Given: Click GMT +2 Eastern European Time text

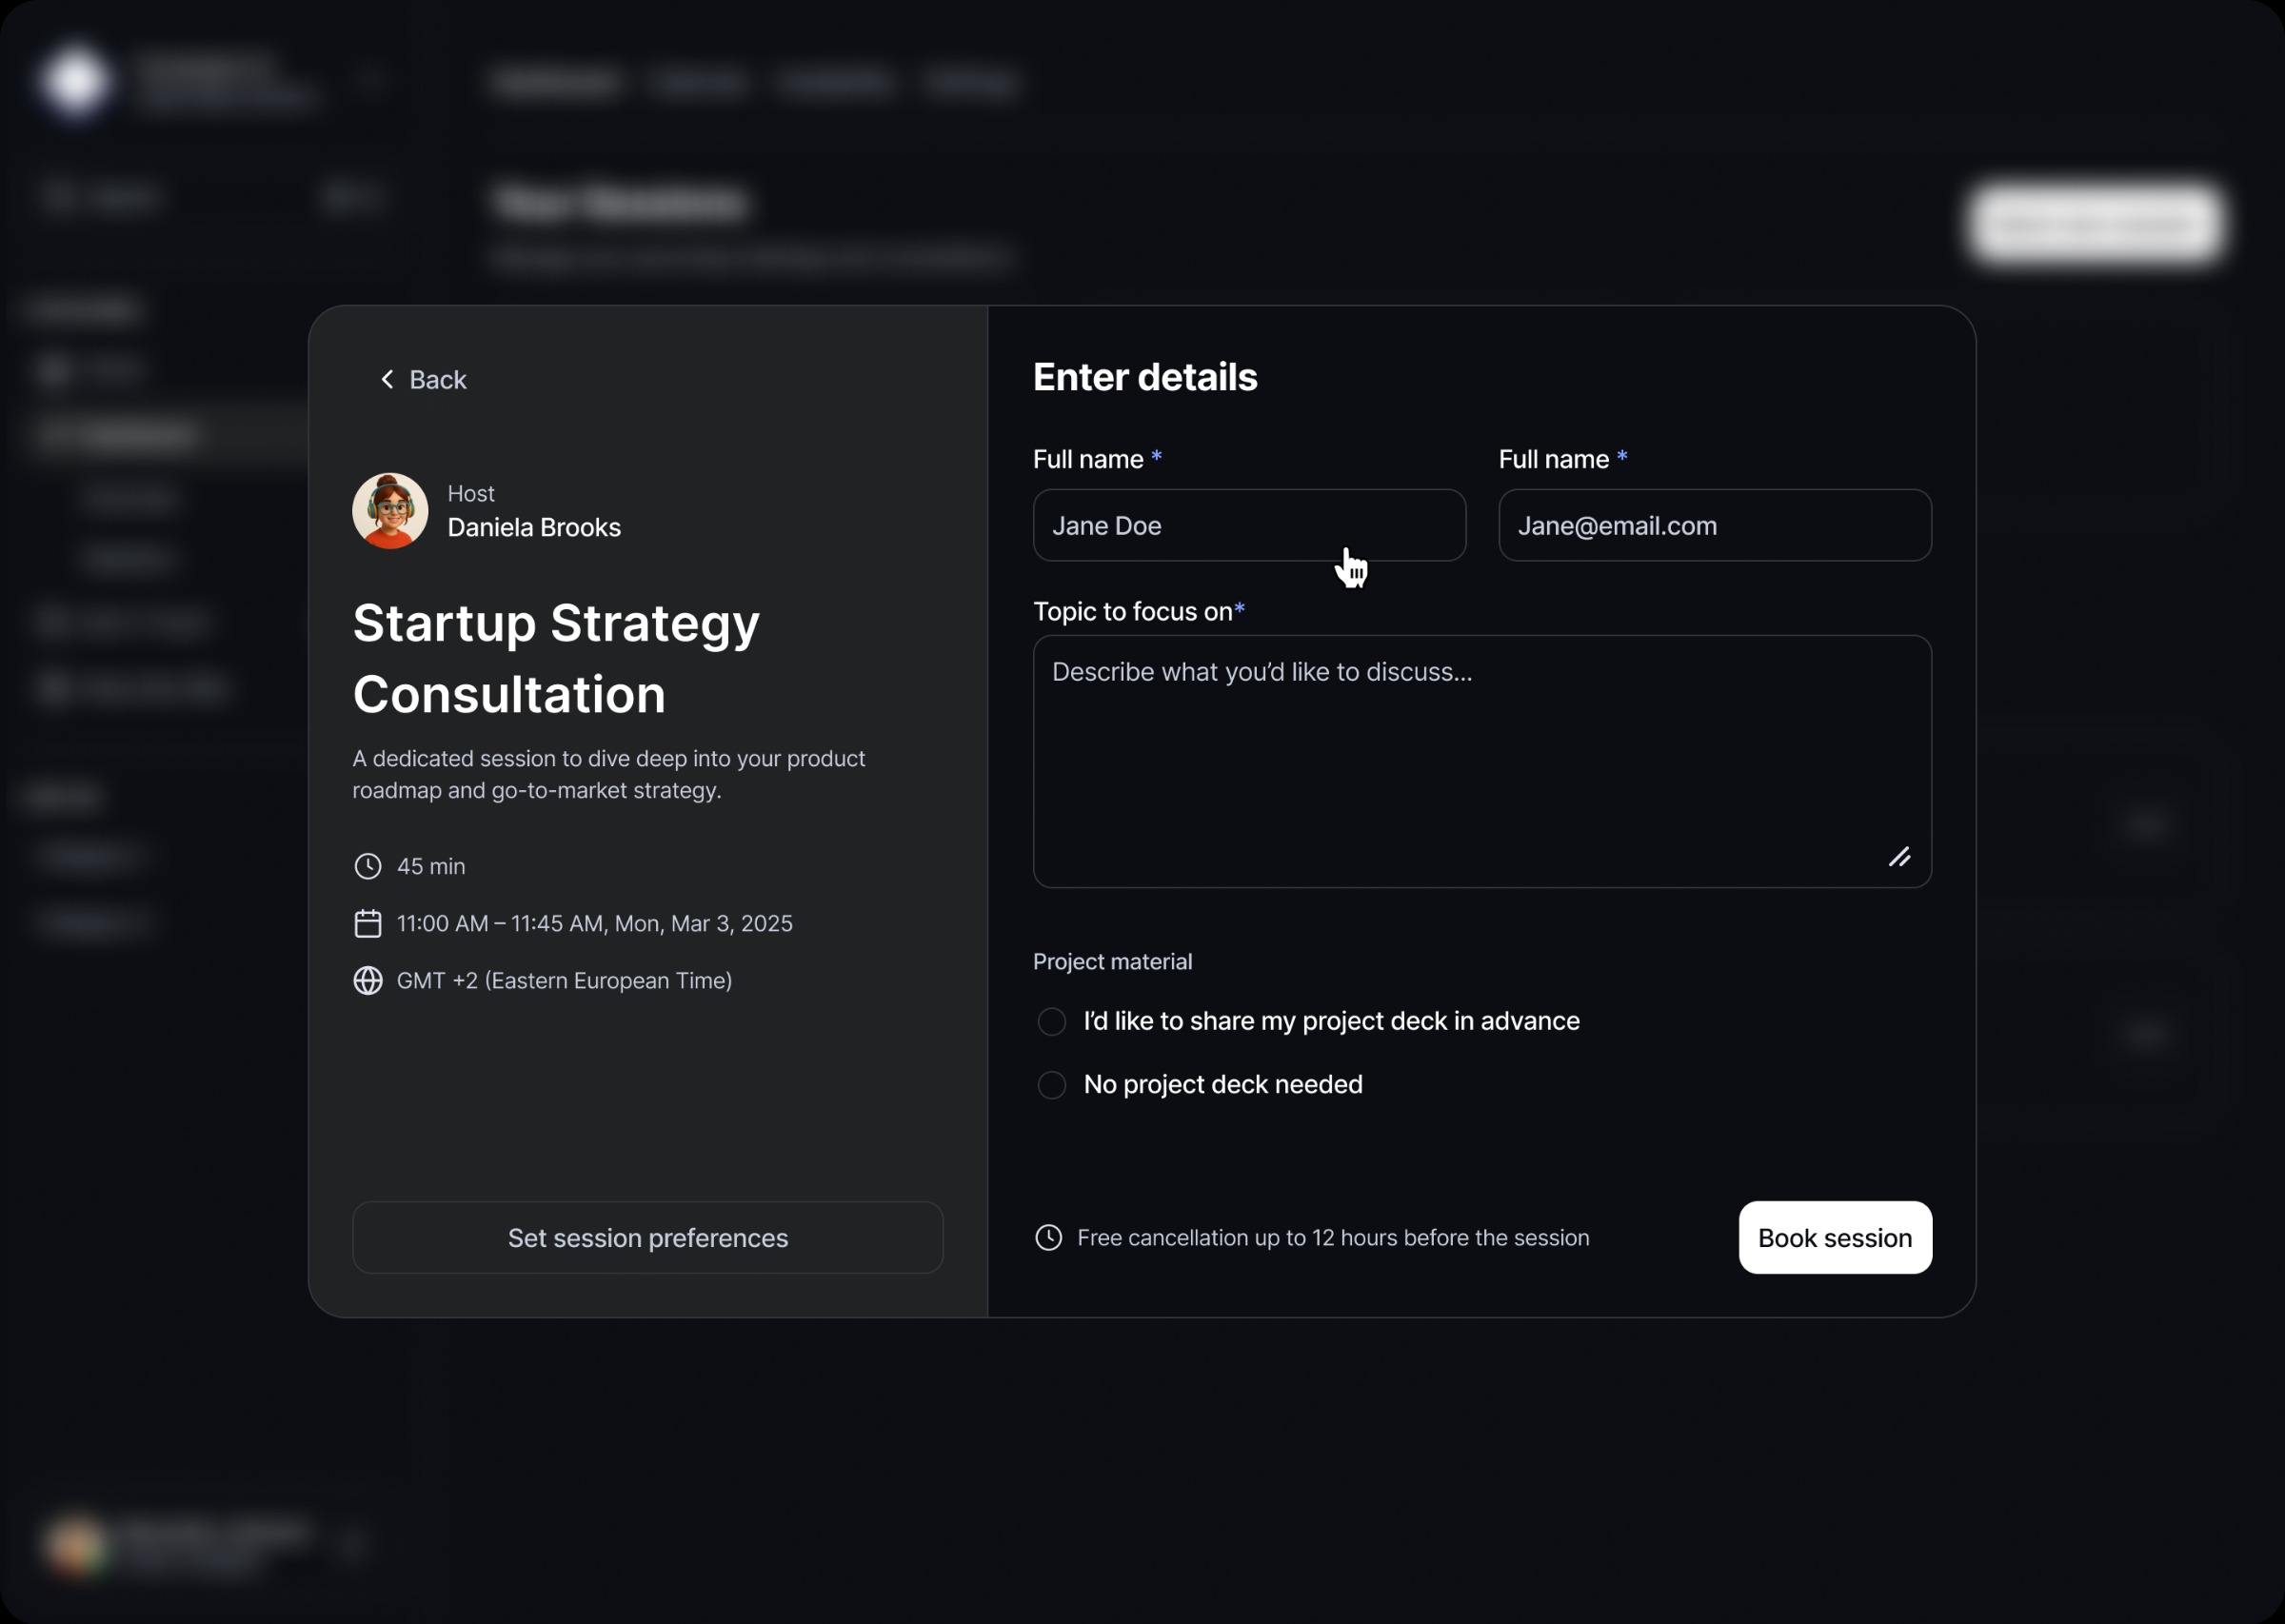Looking at the screenshot, I should [x=564, y=980].
